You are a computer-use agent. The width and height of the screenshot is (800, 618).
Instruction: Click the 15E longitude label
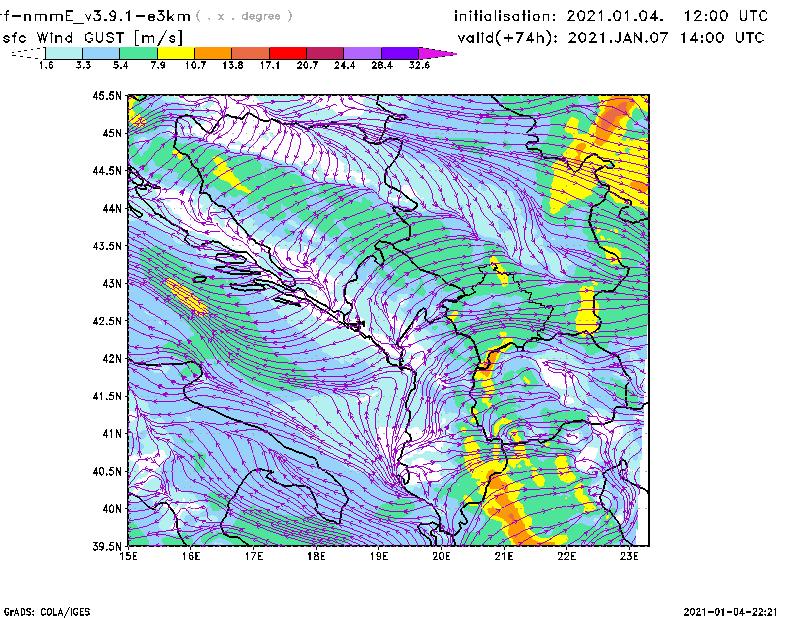coord(128,556)
